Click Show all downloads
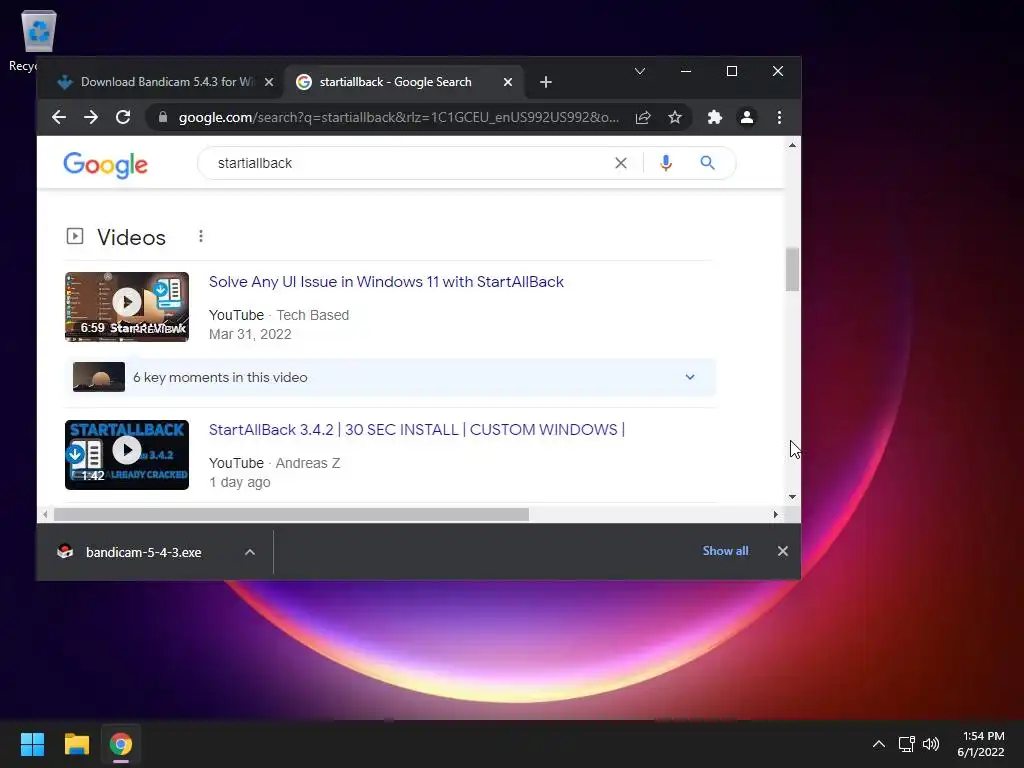The height and width of the screenshot is (768, 1024). point(725,551)
